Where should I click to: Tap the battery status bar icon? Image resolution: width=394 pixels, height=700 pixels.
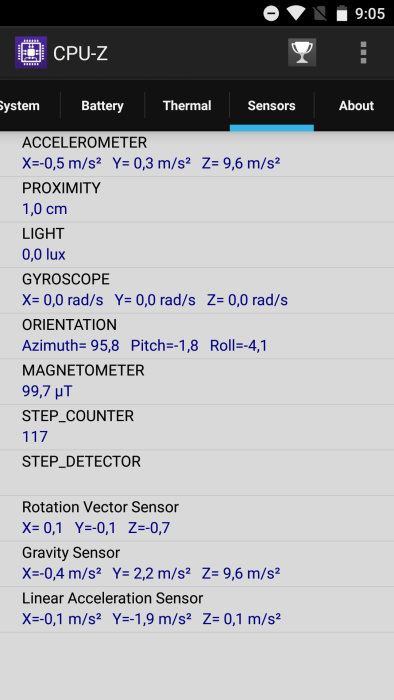point(342,13)
